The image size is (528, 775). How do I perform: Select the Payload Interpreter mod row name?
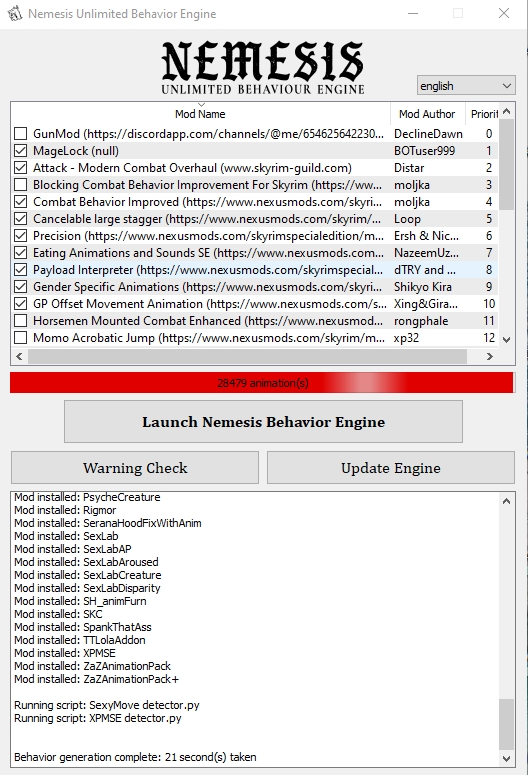[x=208, y=270]
